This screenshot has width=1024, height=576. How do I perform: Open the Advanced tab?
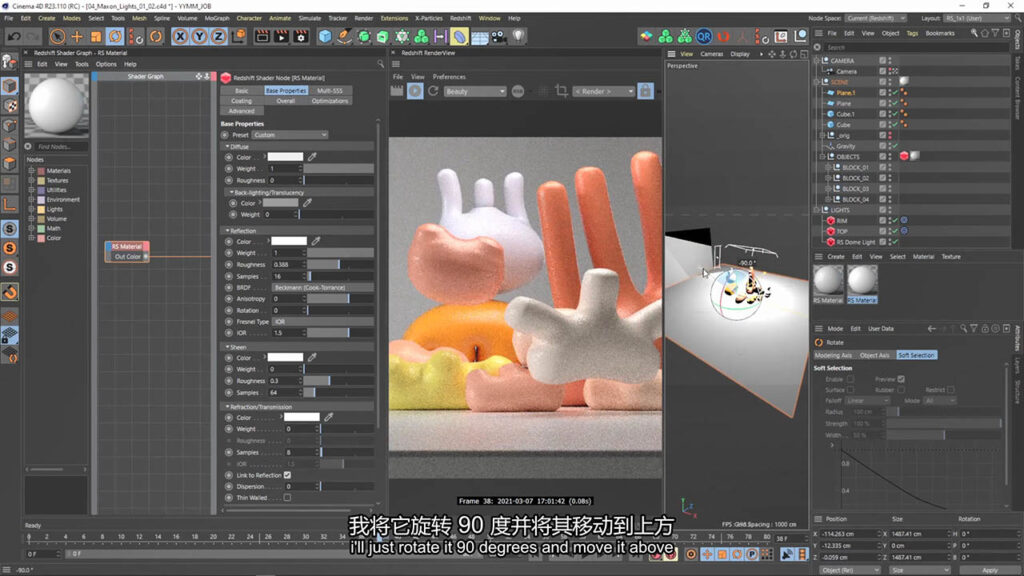pyautogui.click(x=242, y=111)
